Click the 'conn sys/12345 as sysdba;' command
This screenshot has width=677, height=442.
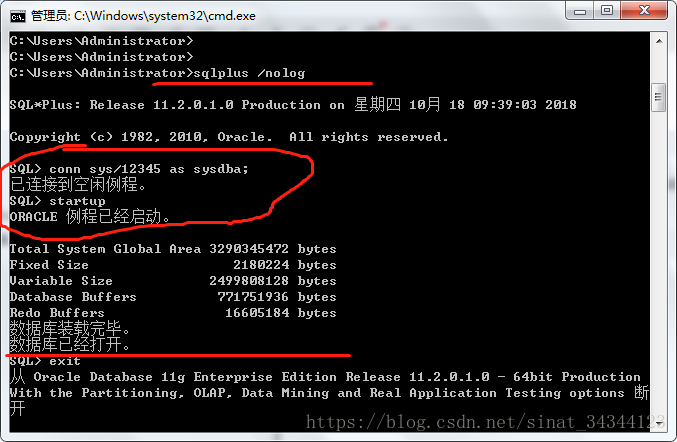pyautogui.click(x=149, y=169)
